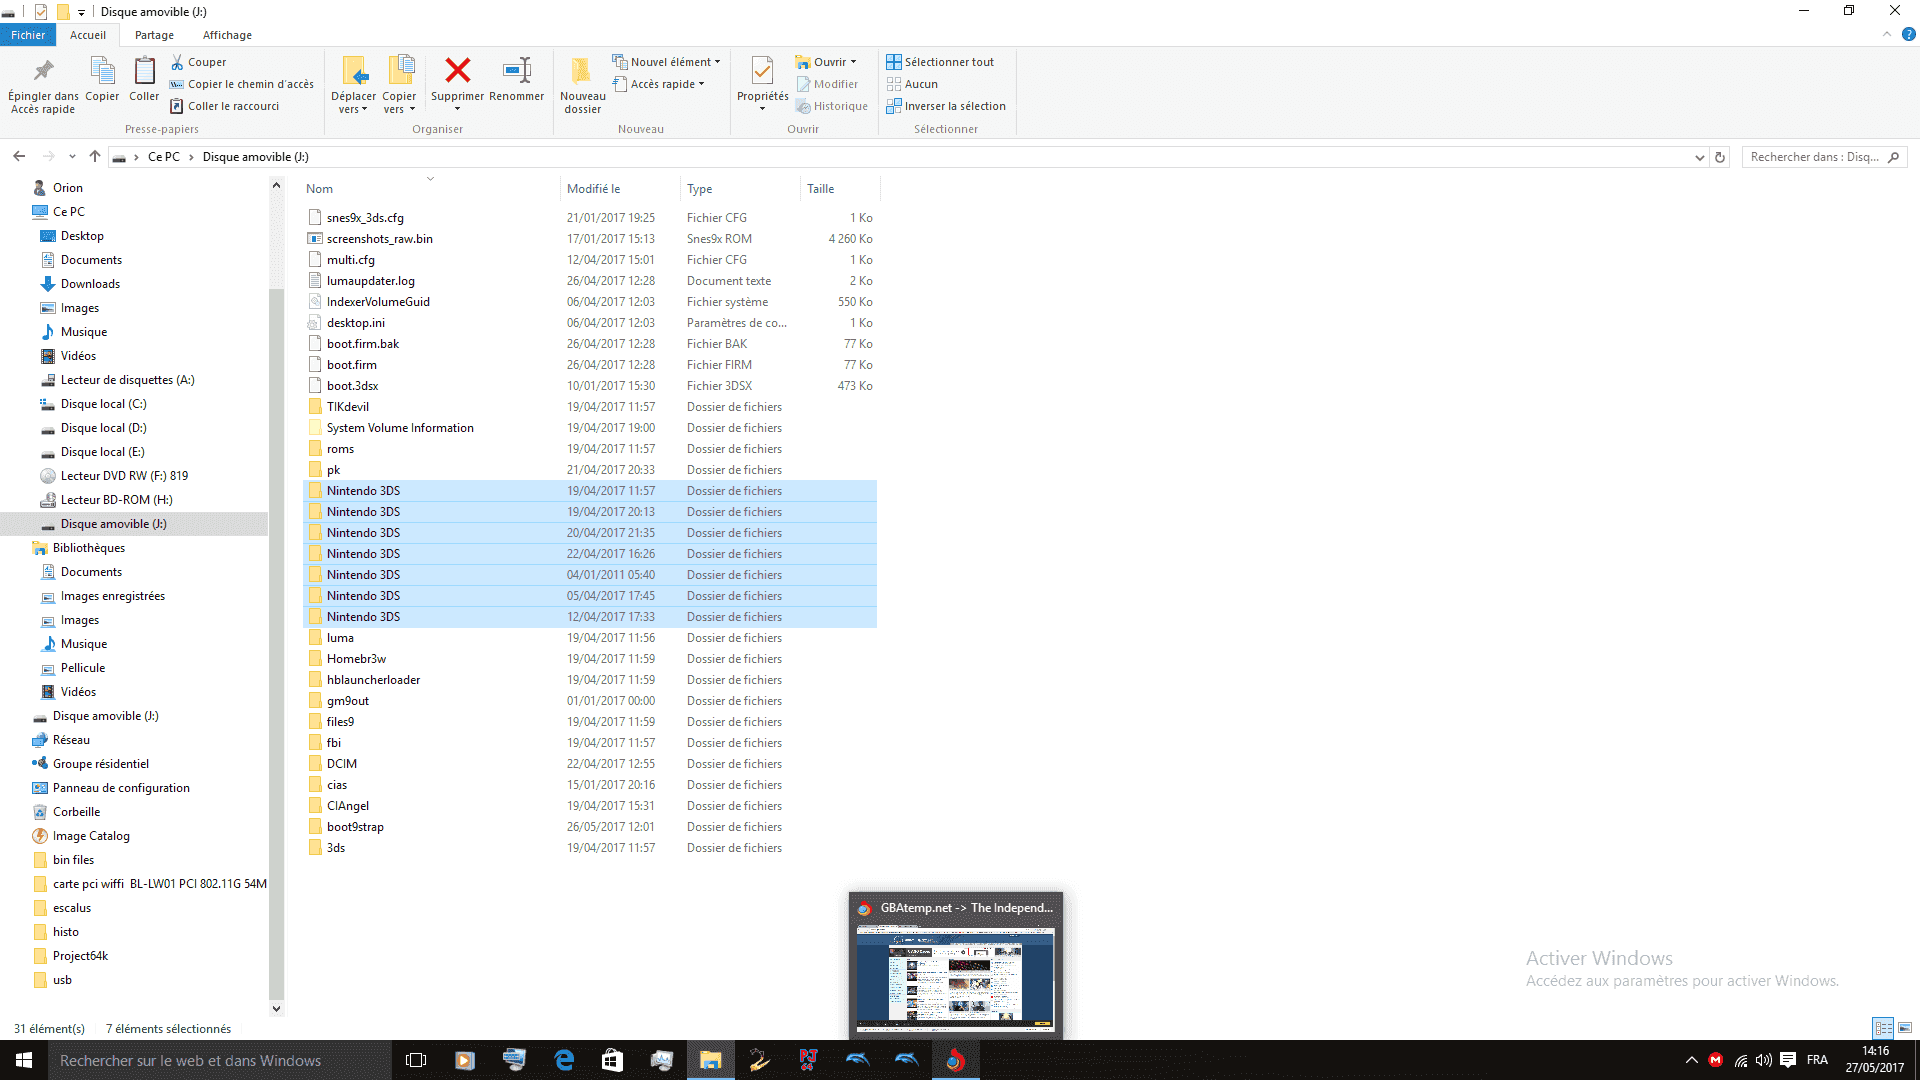
Task: Click the Copier clipboard button
Action: (102, 80)
